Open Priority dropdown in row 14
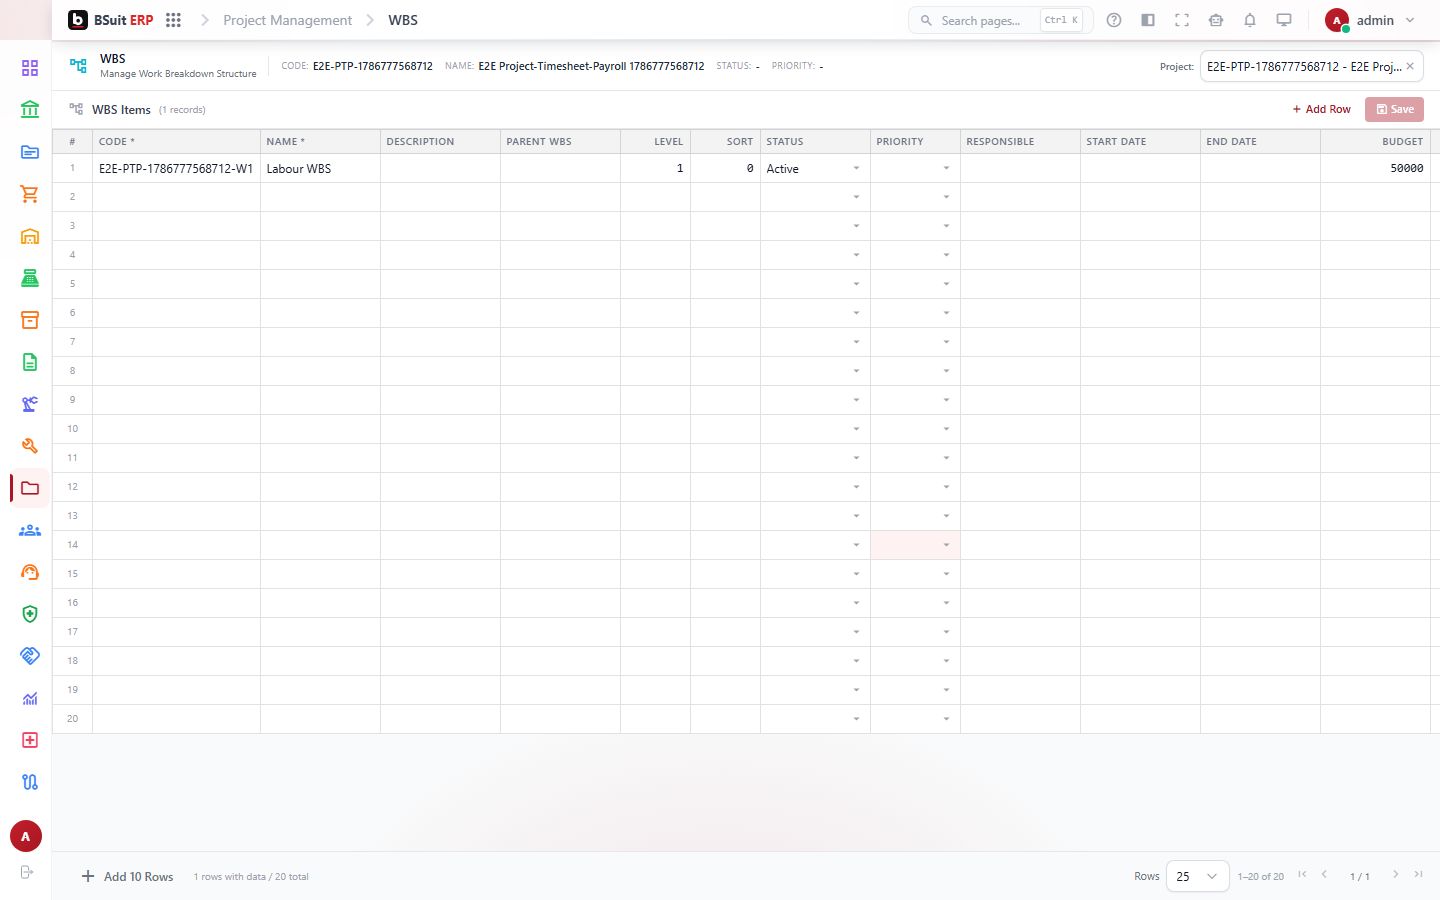 coord(946,545)
